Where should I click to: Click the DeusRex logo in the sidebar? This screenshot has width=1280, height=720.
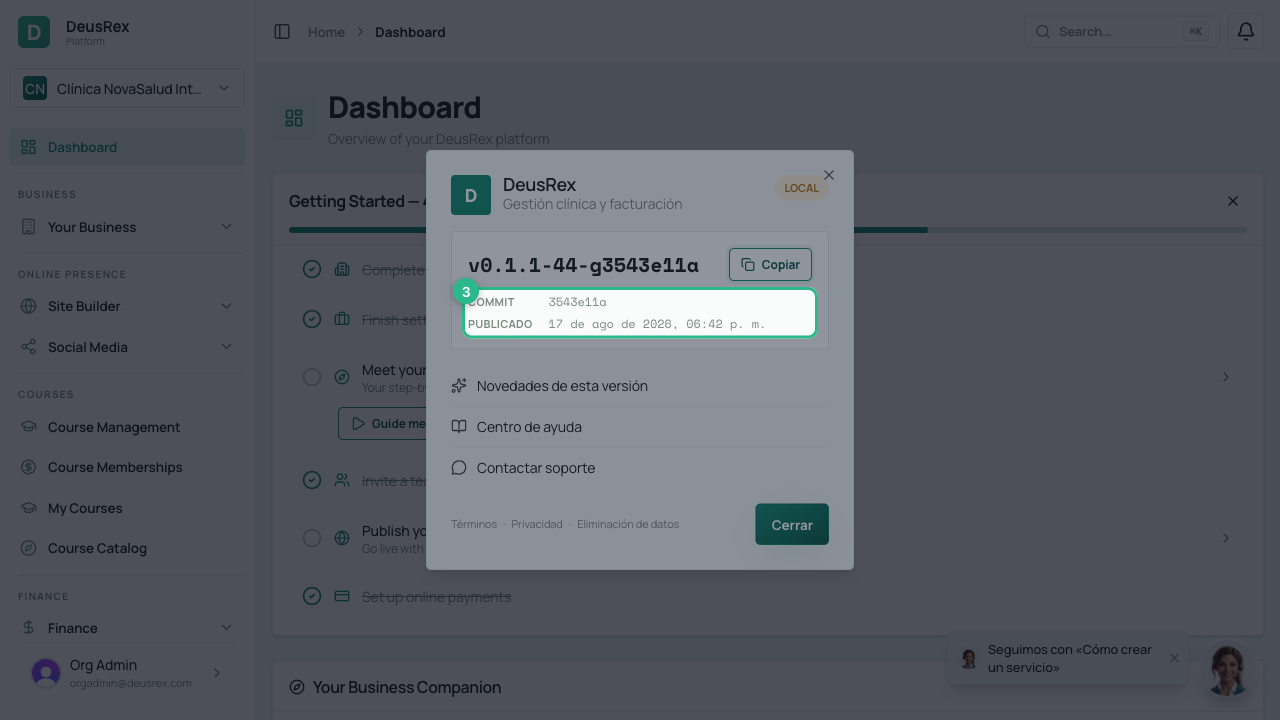[34, 32]
